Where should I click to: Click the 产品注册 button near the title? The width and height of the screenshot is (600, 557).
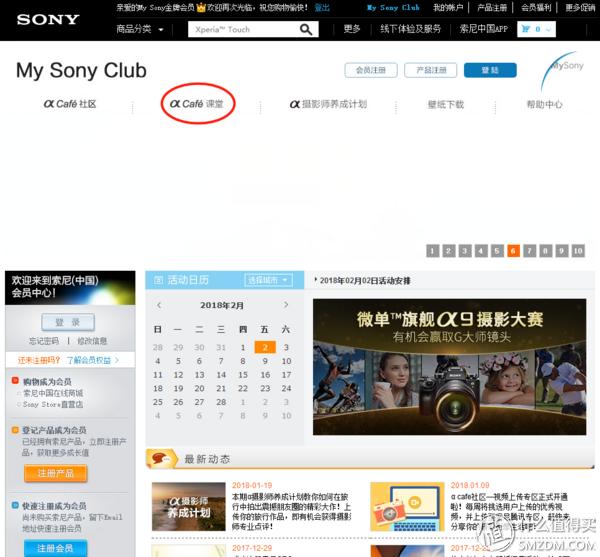430,70
